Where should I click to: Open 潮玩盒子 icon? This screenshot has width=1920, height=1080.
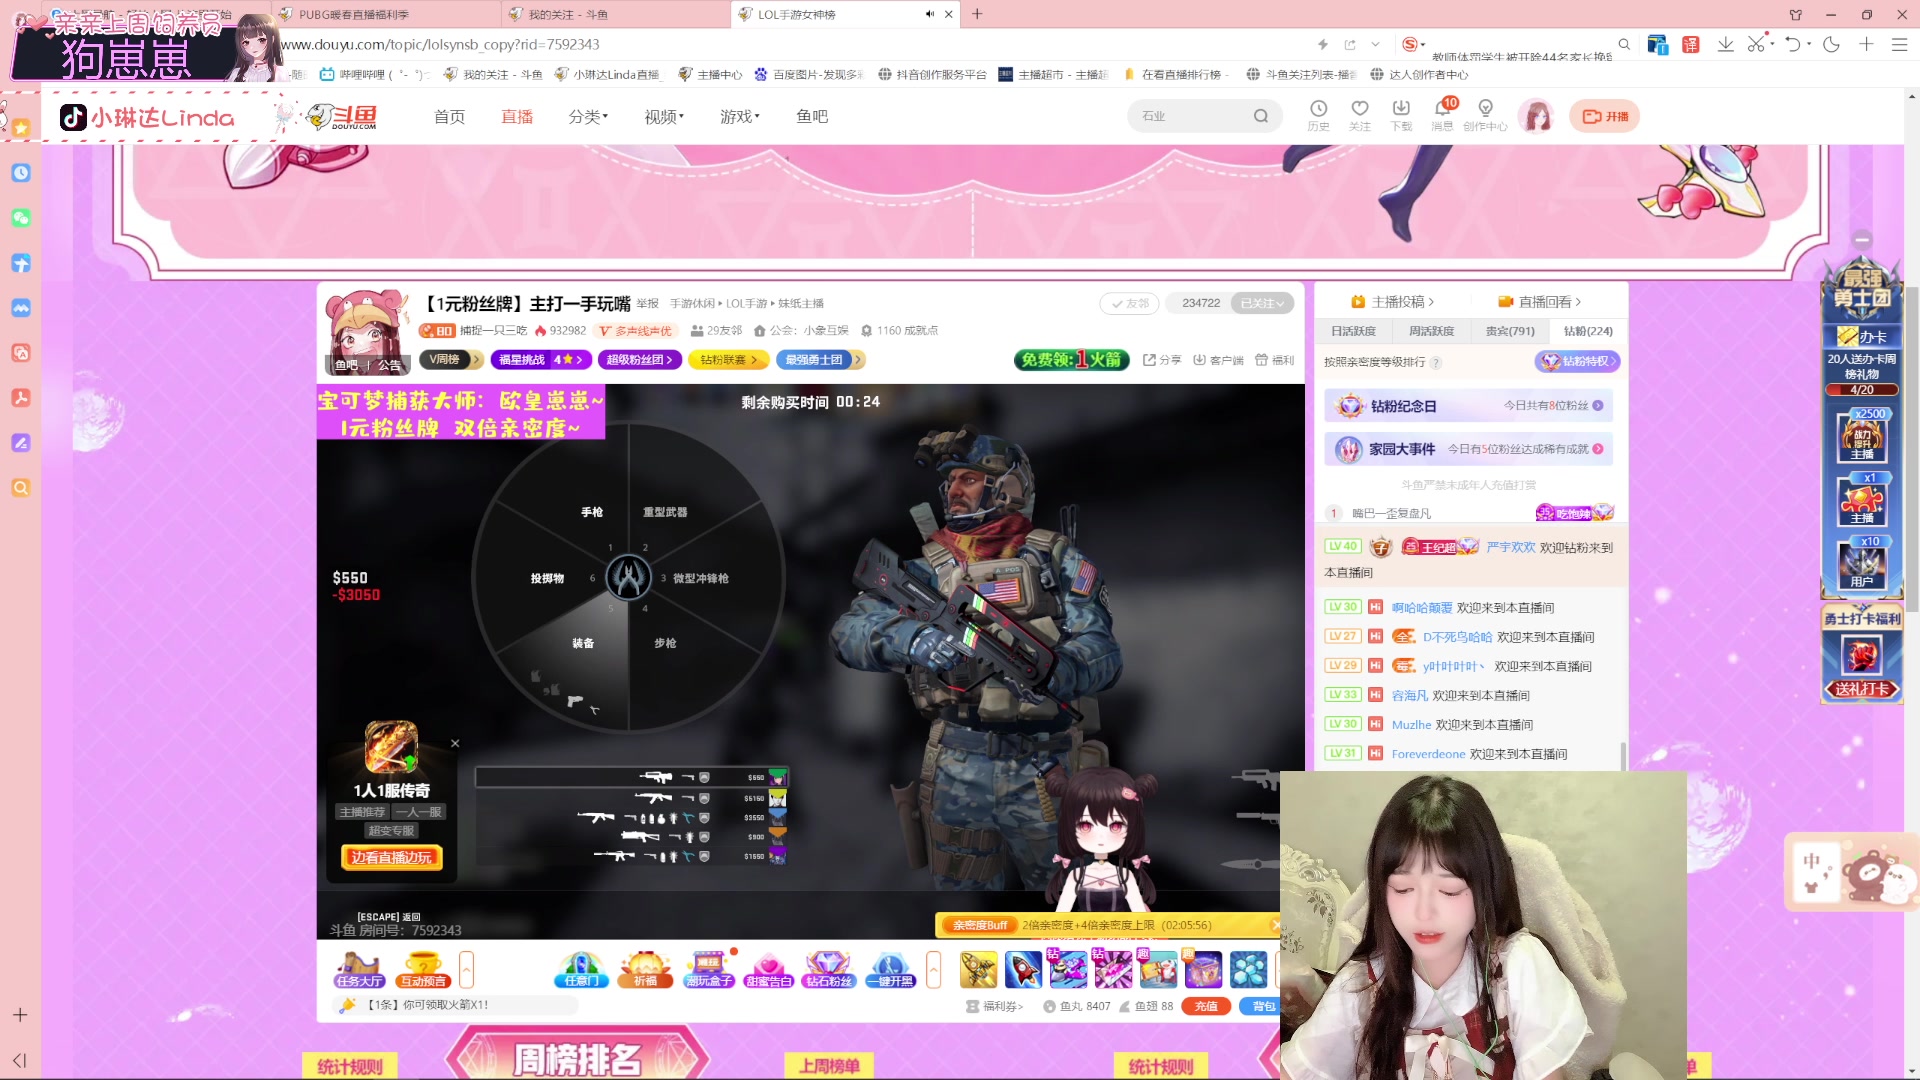click(709, 969)
